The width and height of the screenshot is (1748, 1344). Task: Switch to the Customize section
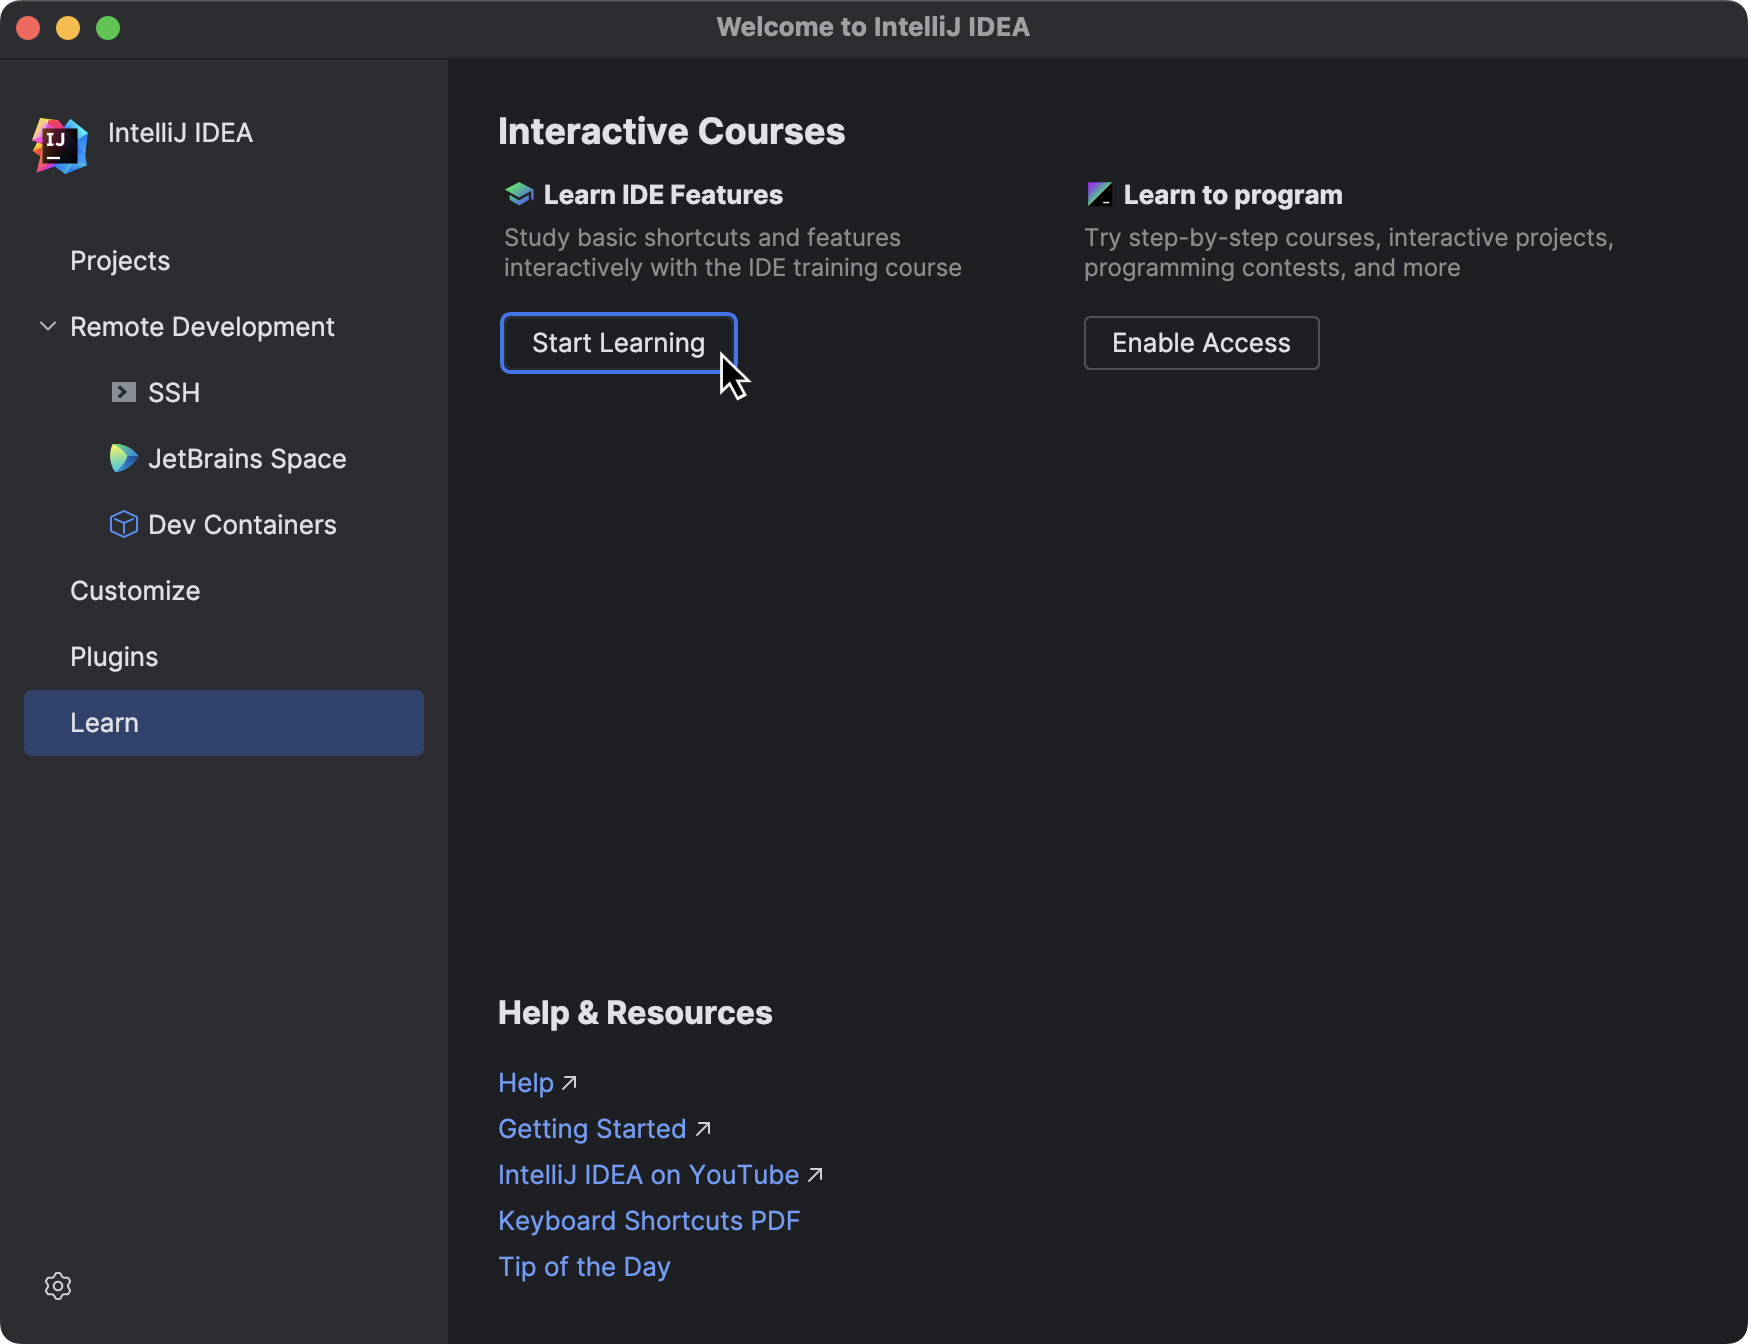pos(134,590)
